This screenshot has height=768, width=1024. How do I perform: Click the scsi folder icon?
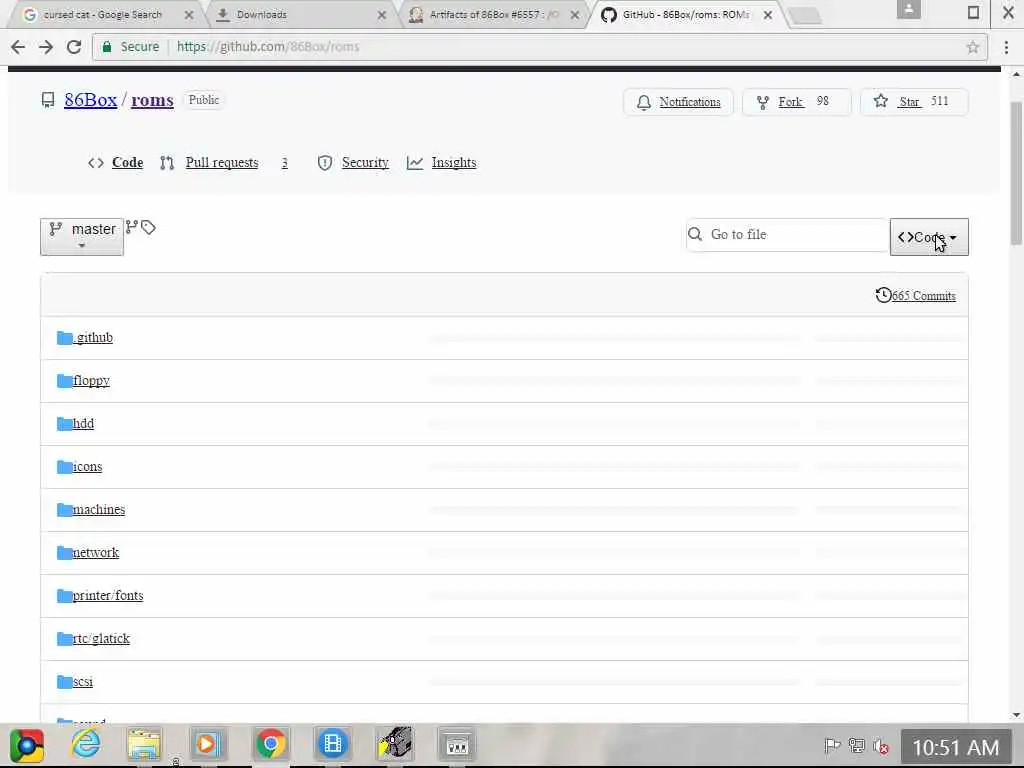point(65,682)
